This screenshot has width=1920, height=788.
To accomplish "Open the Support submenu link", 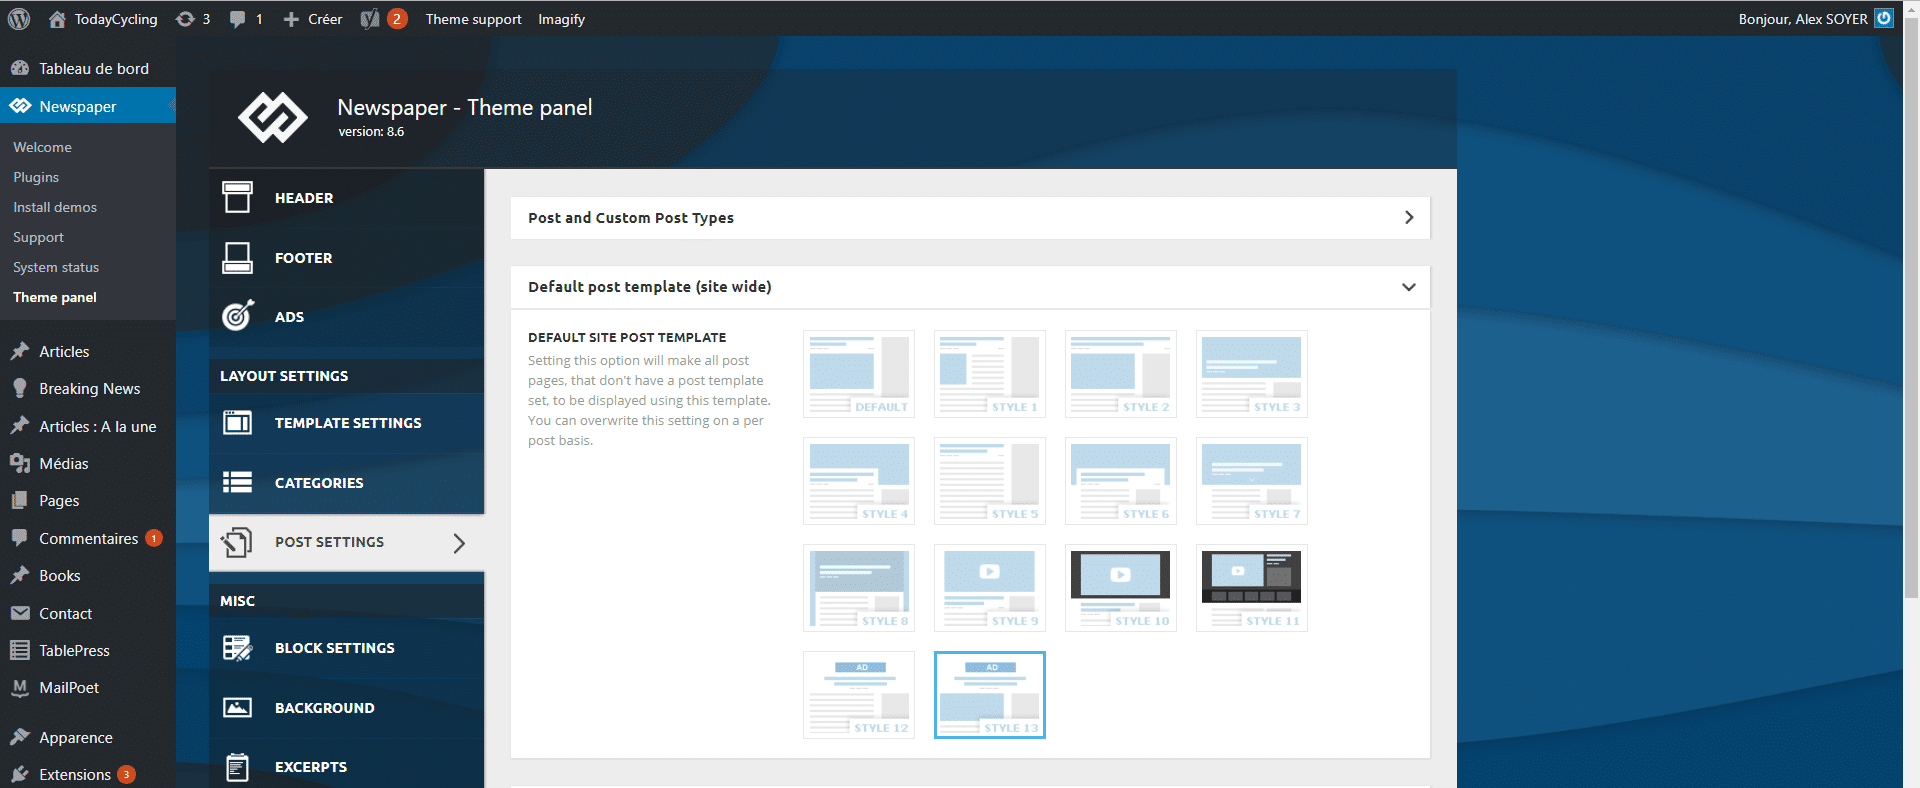I will pyautogui.click(x=38, y=237).
